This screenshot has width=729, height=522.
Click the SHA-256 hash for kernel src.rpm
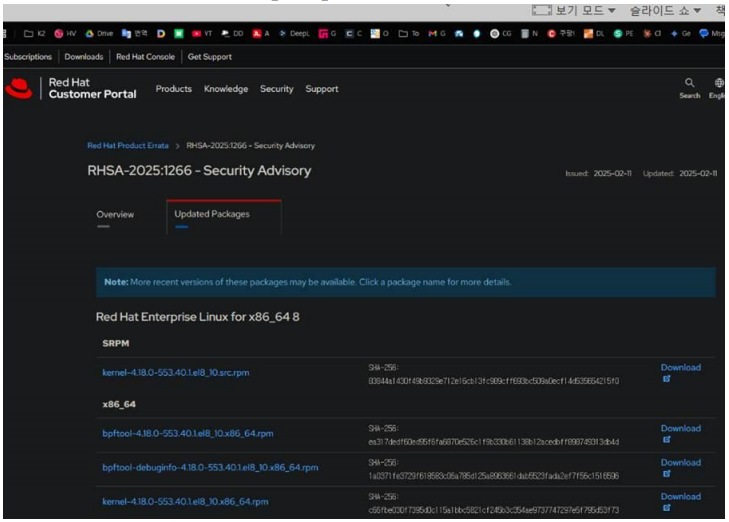tap(494, 381)
